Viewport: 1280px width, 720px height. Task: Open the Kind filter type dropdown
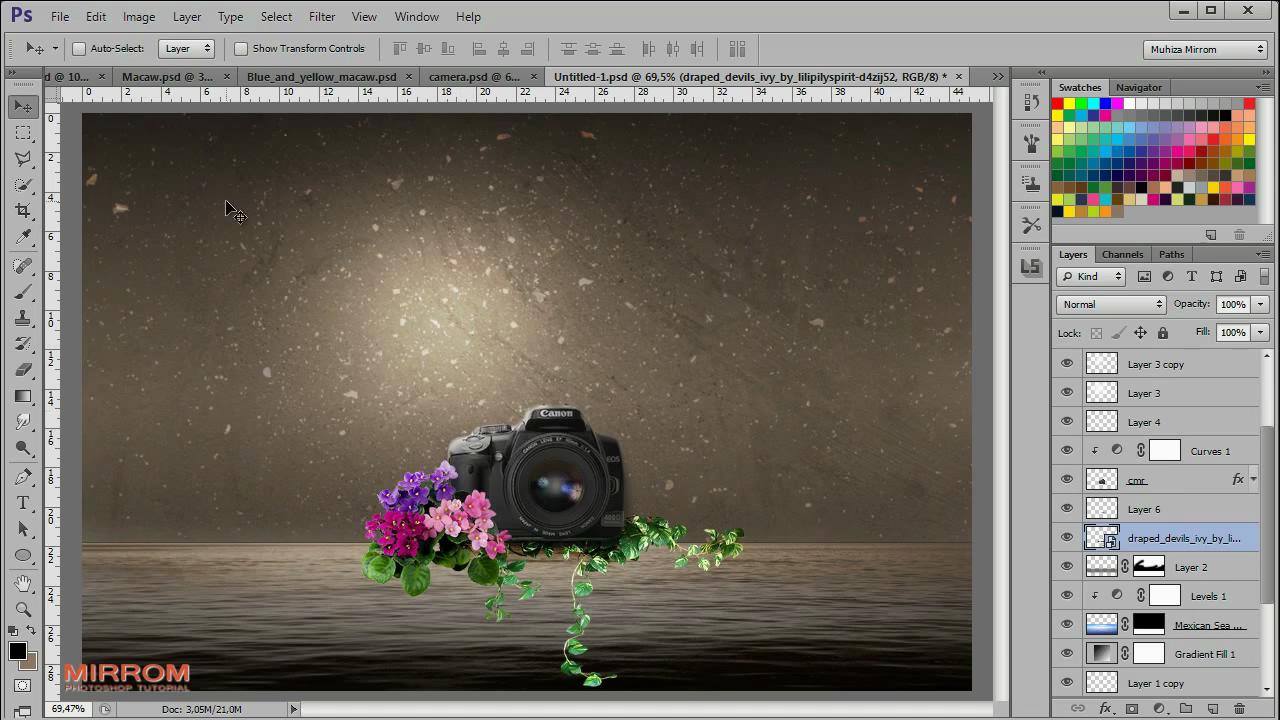coord(1092,276)
